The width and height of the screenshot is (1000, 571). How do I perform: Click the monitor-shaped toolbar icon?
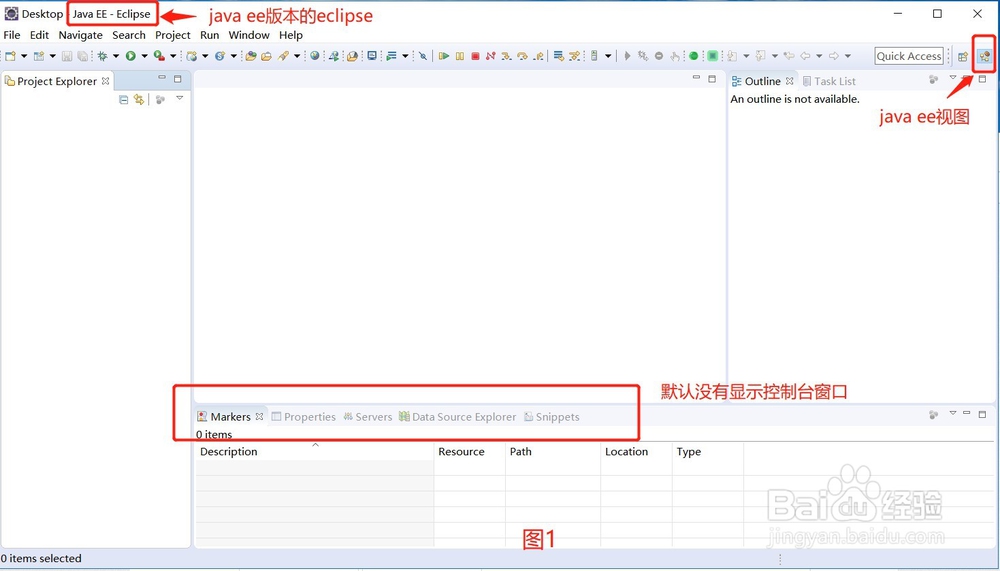372,56
